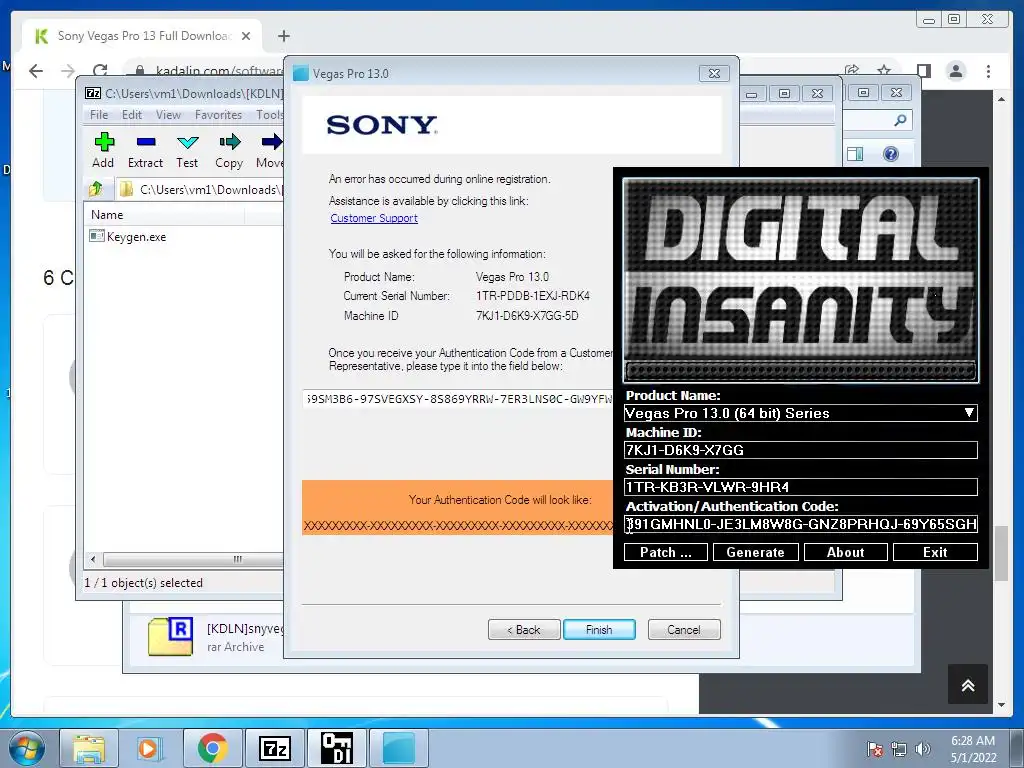Click network icon in system tray
Viewport: 1024px width, 768px height.
(x=899, y=749)
